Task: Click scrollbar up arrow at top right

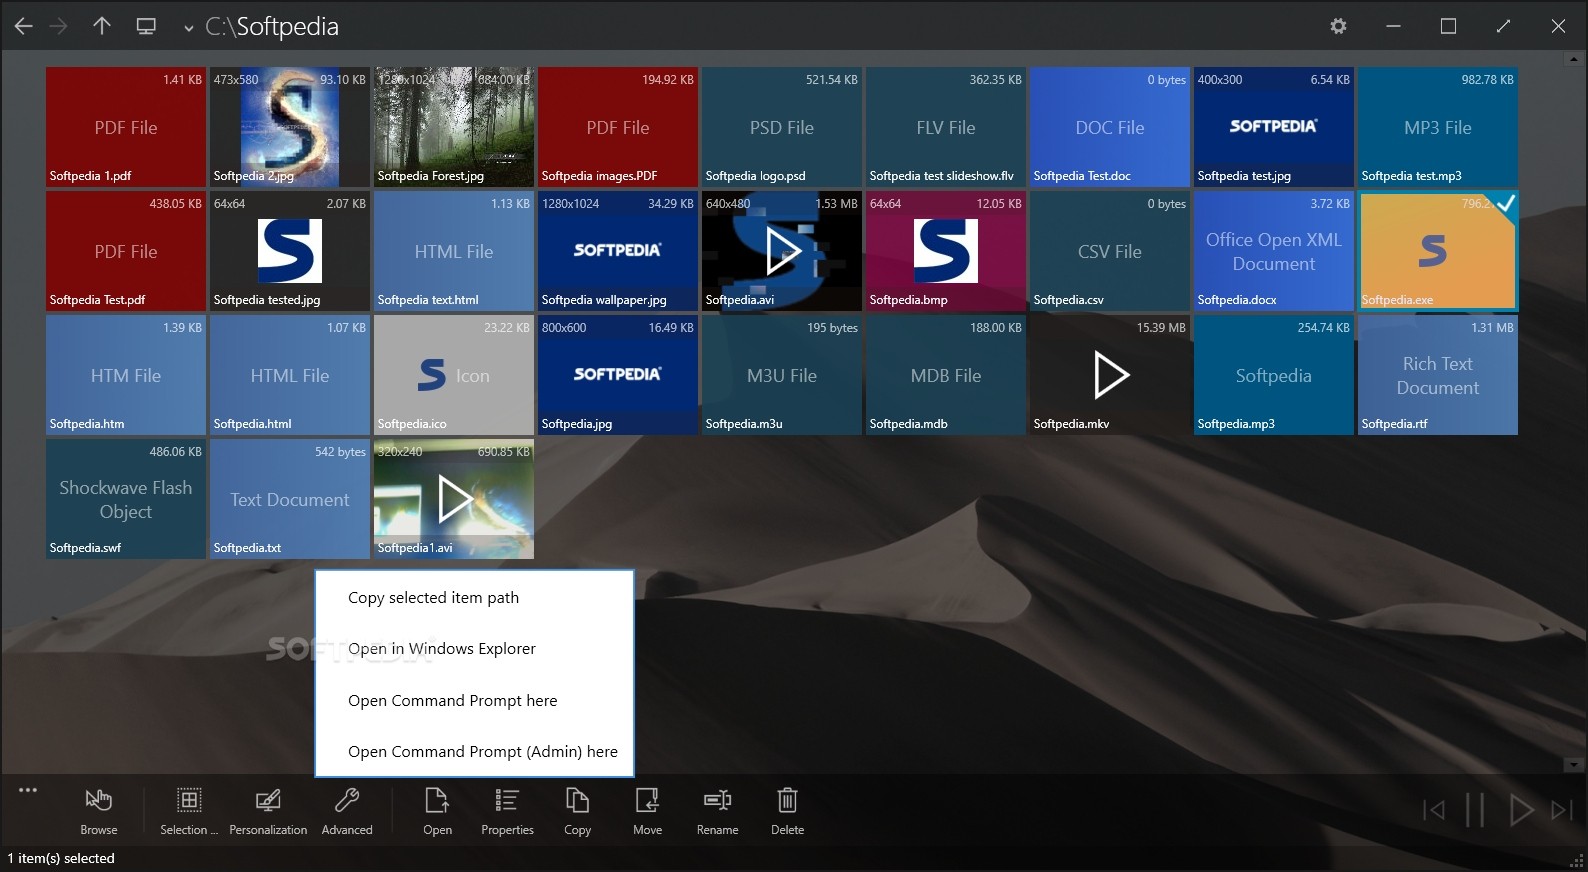Action: click(x=1574, y=60)
